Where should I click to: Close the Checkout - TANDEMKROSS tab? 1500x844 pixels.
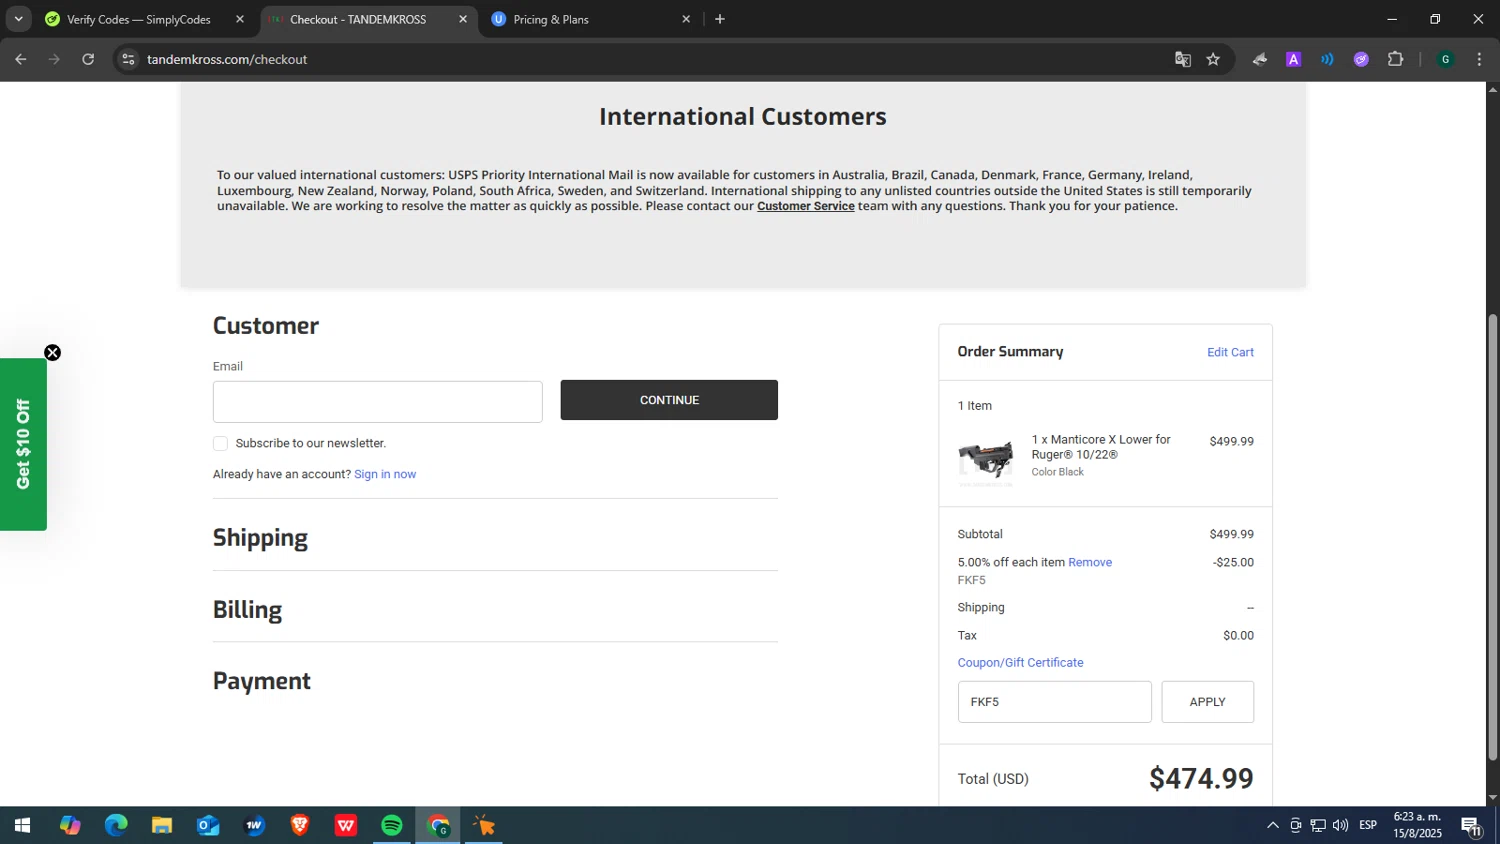(463, 19)
